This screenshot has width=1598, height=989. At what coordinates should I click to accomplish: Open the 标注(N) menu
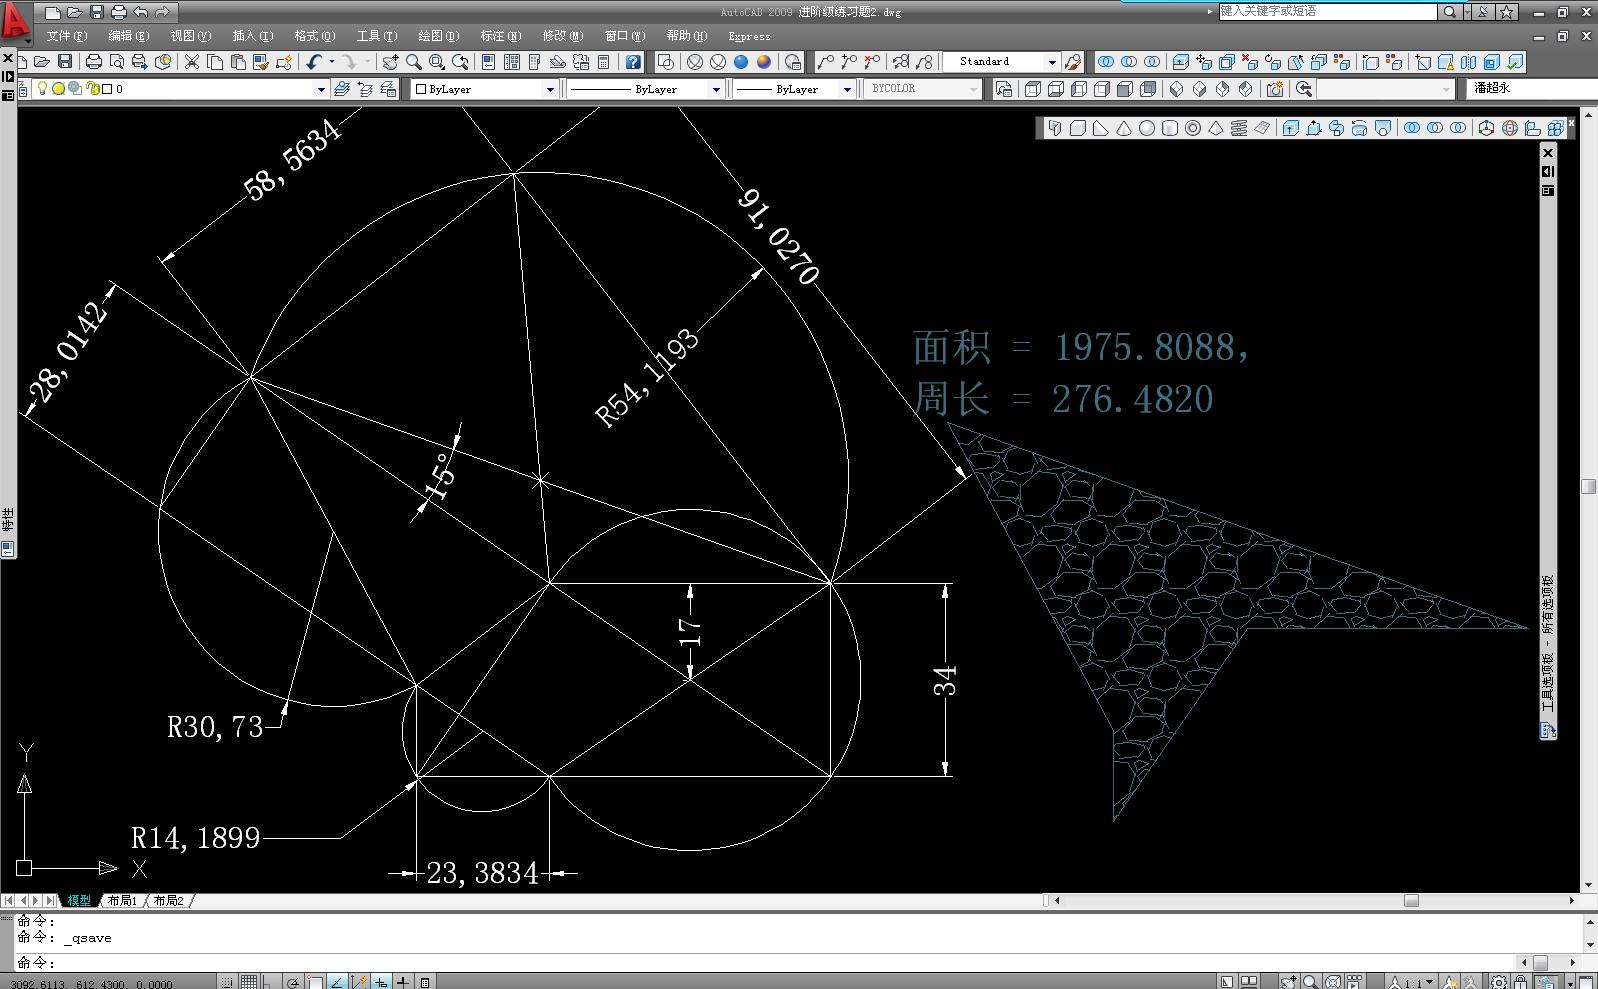(x=500, y=36)
